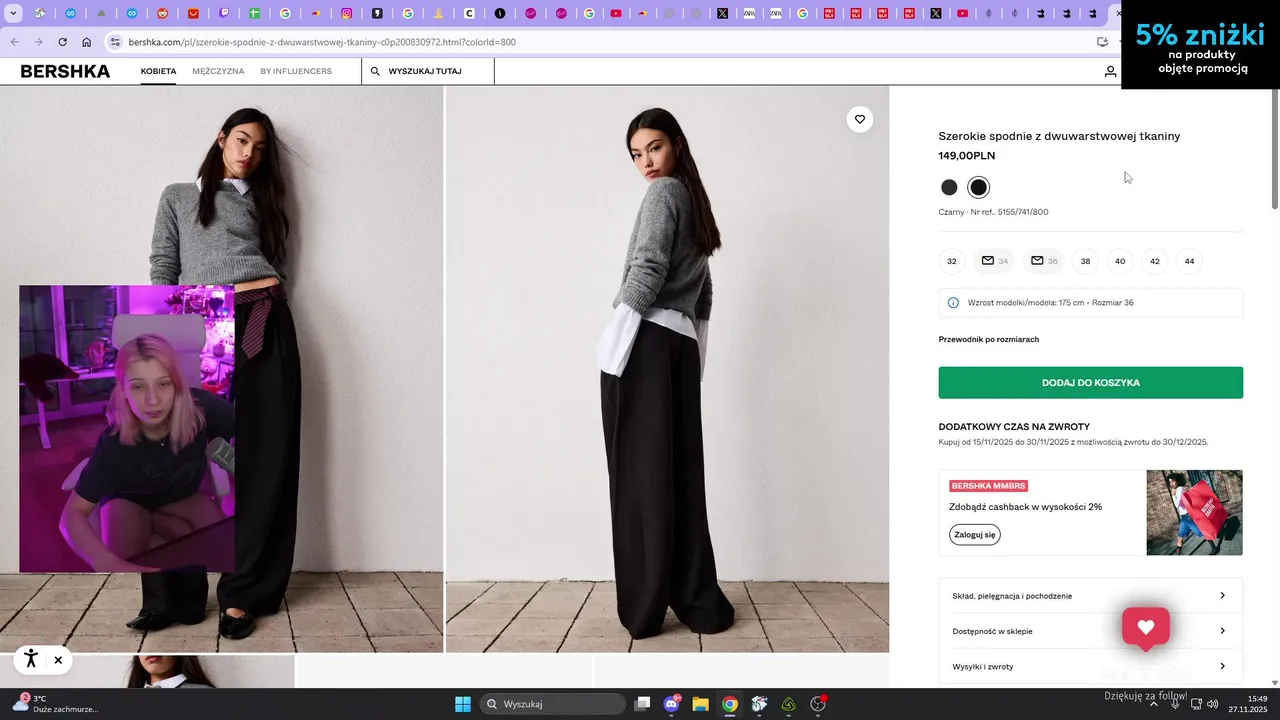The width and height of the screenshot is (1280, 720).
Task: Click the search magnifier icon
Action: click(375, 72)
